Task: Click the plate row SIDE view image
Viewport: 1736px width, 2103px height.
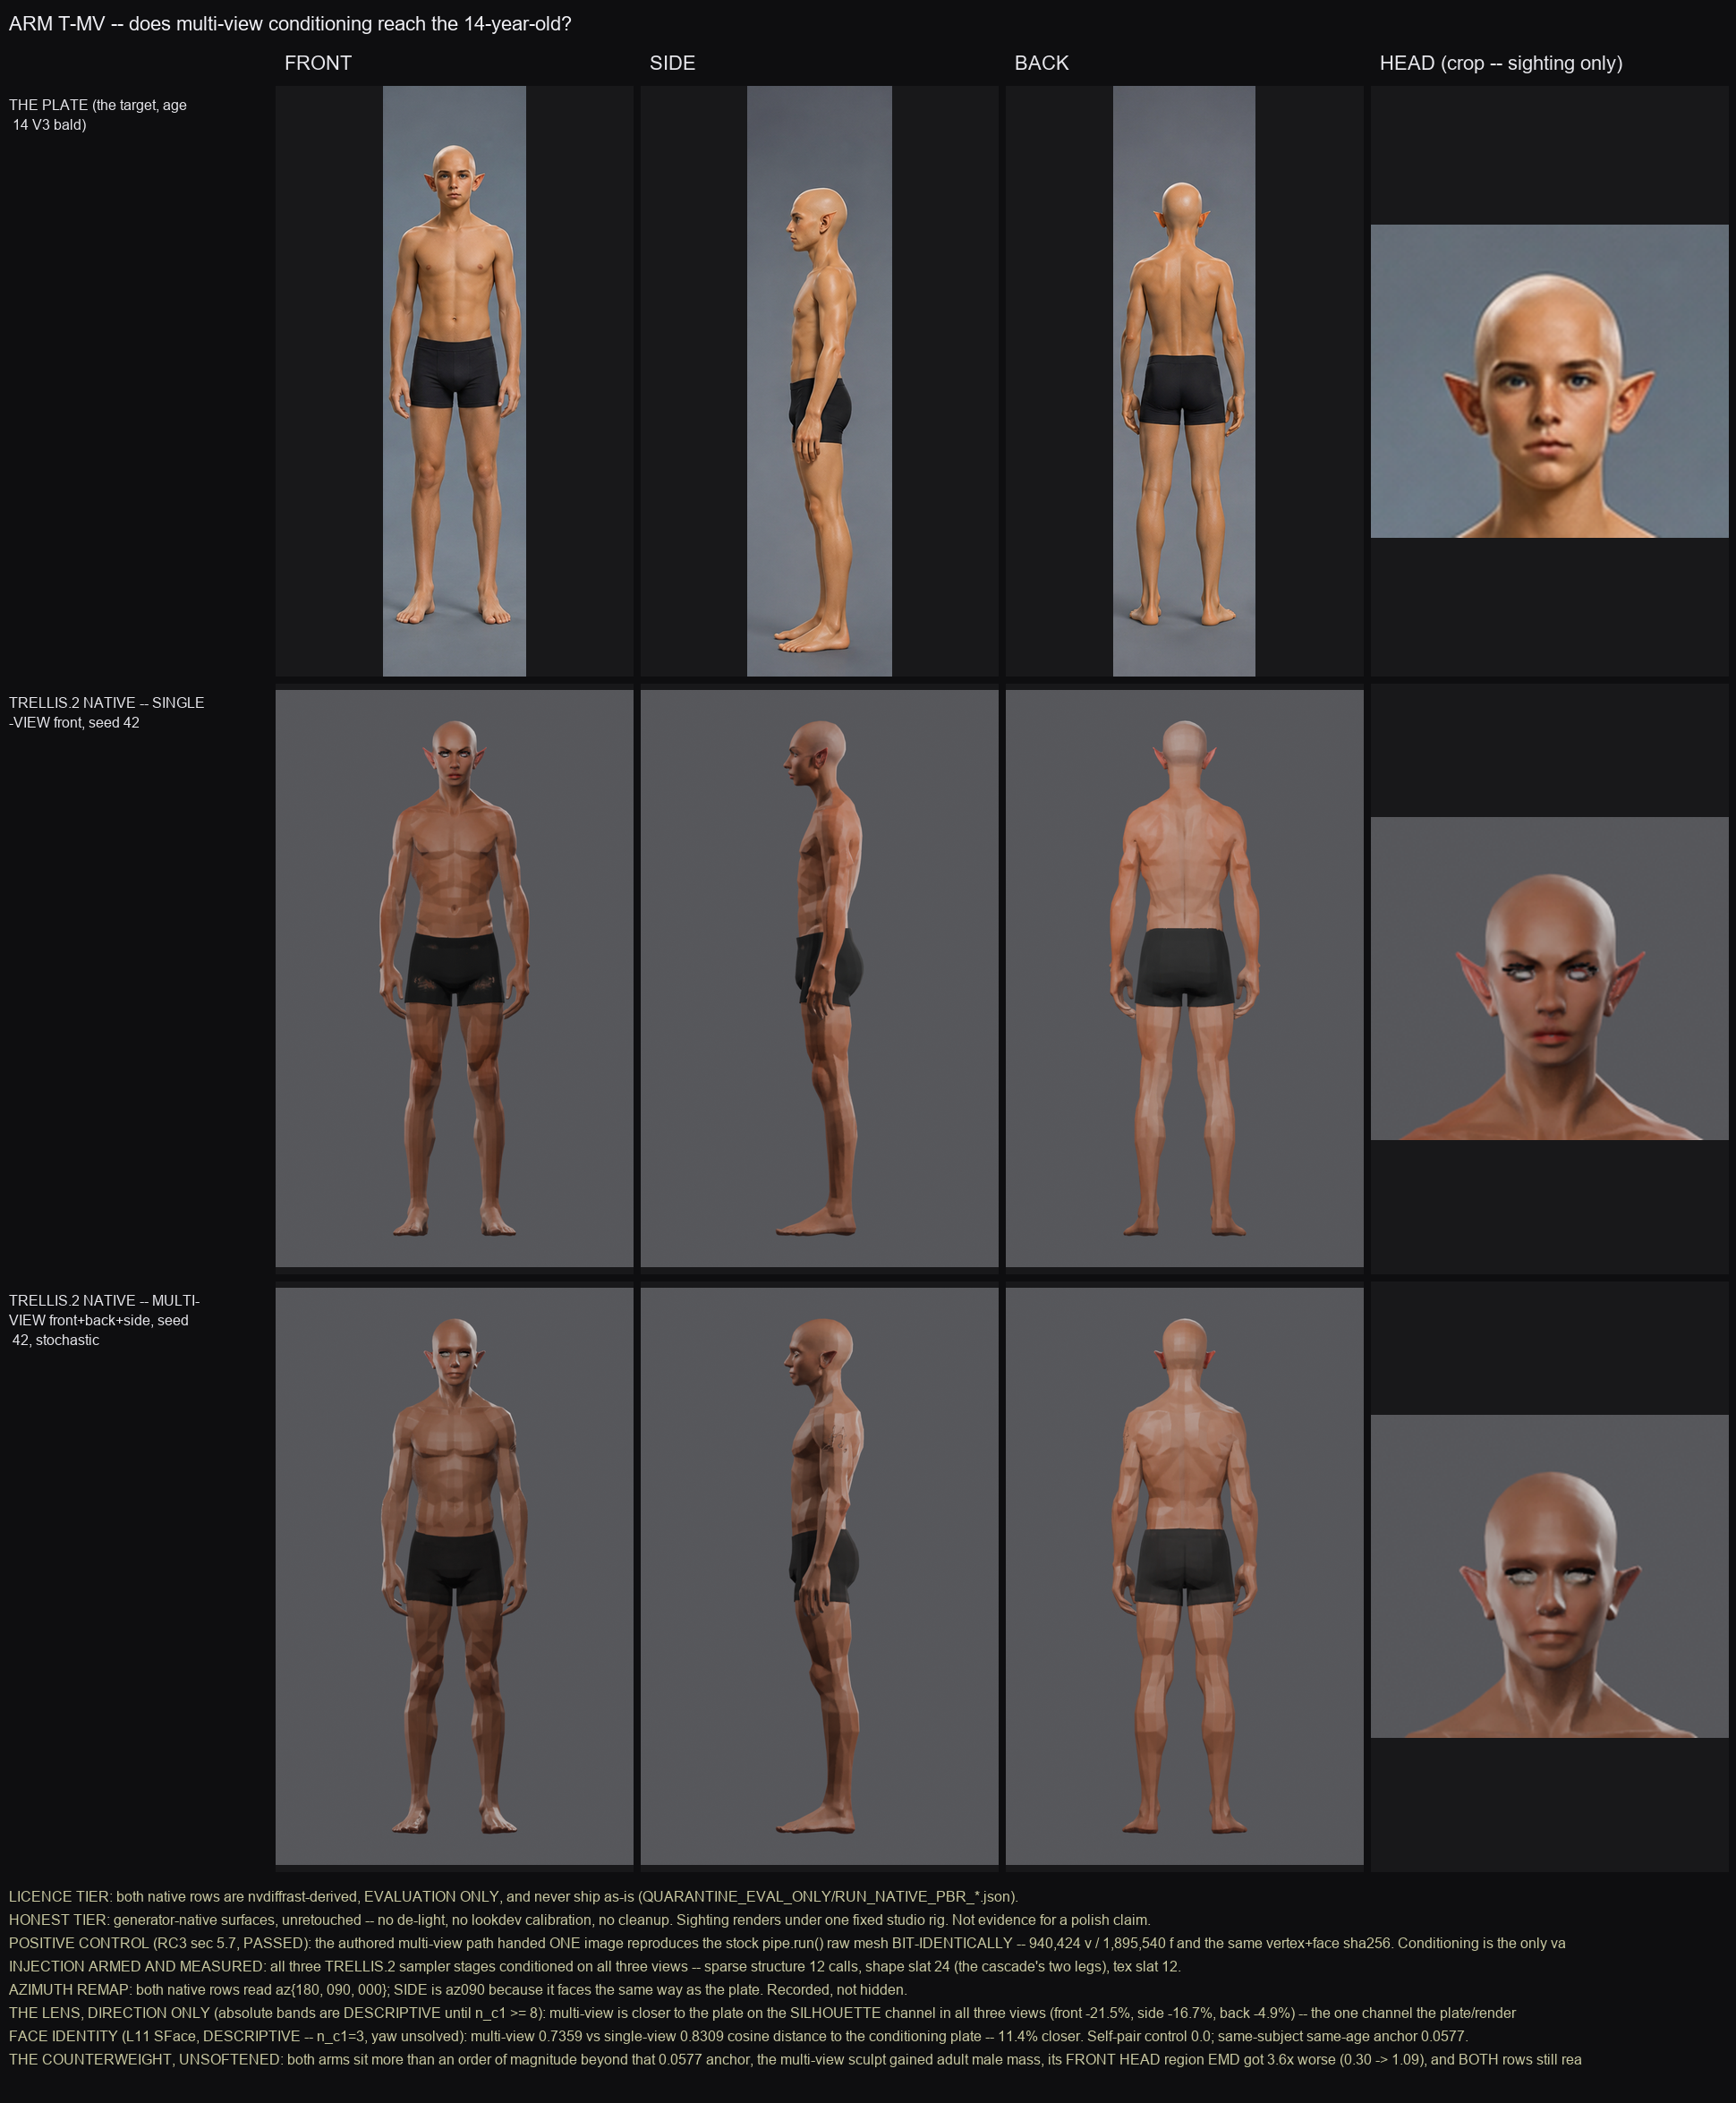Action: 819,381
